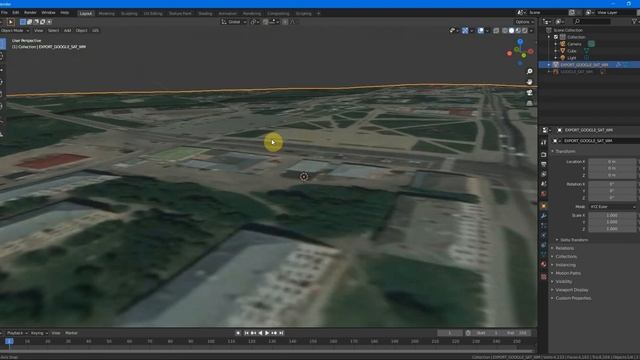
Task: Toggle X-ray mode
Action: pyautogui.click(x=496, y=31)
